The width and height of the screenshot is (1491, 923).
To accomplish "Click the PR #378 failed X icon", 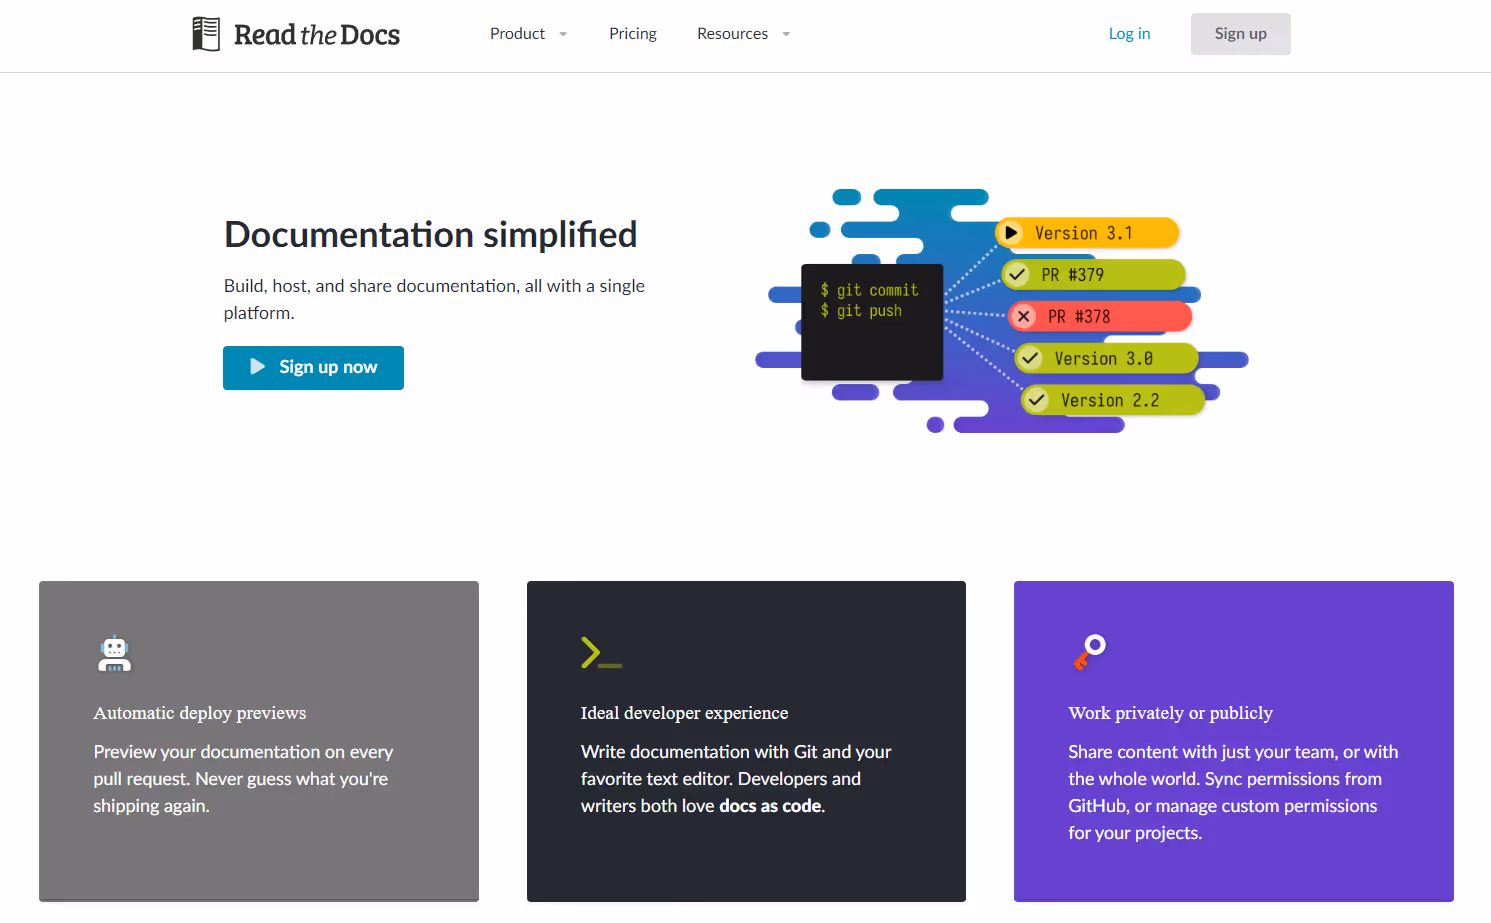I will (x=1023, y=316).
